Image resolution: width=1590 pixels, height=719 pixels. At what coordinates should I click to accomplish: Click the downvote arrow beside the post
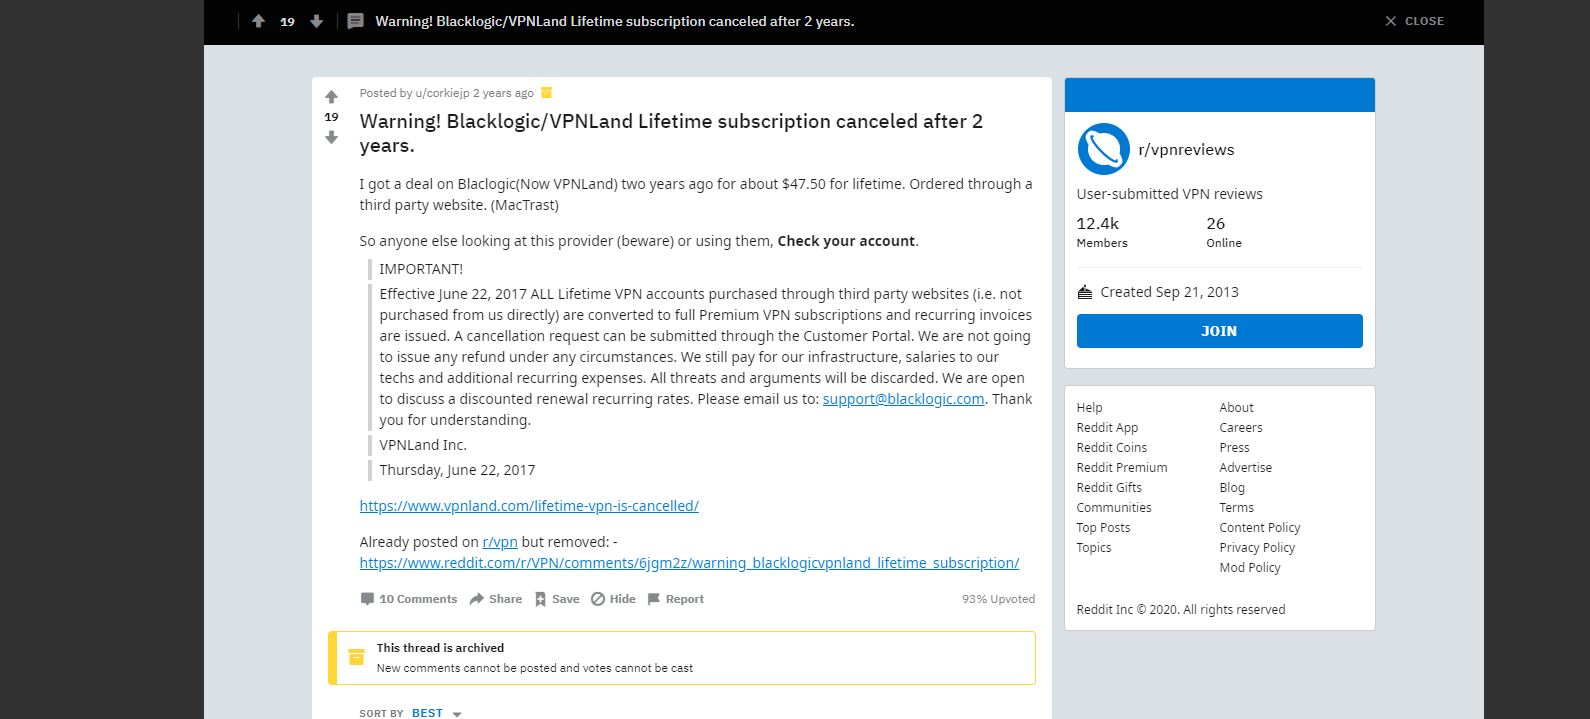coord(331,137)
